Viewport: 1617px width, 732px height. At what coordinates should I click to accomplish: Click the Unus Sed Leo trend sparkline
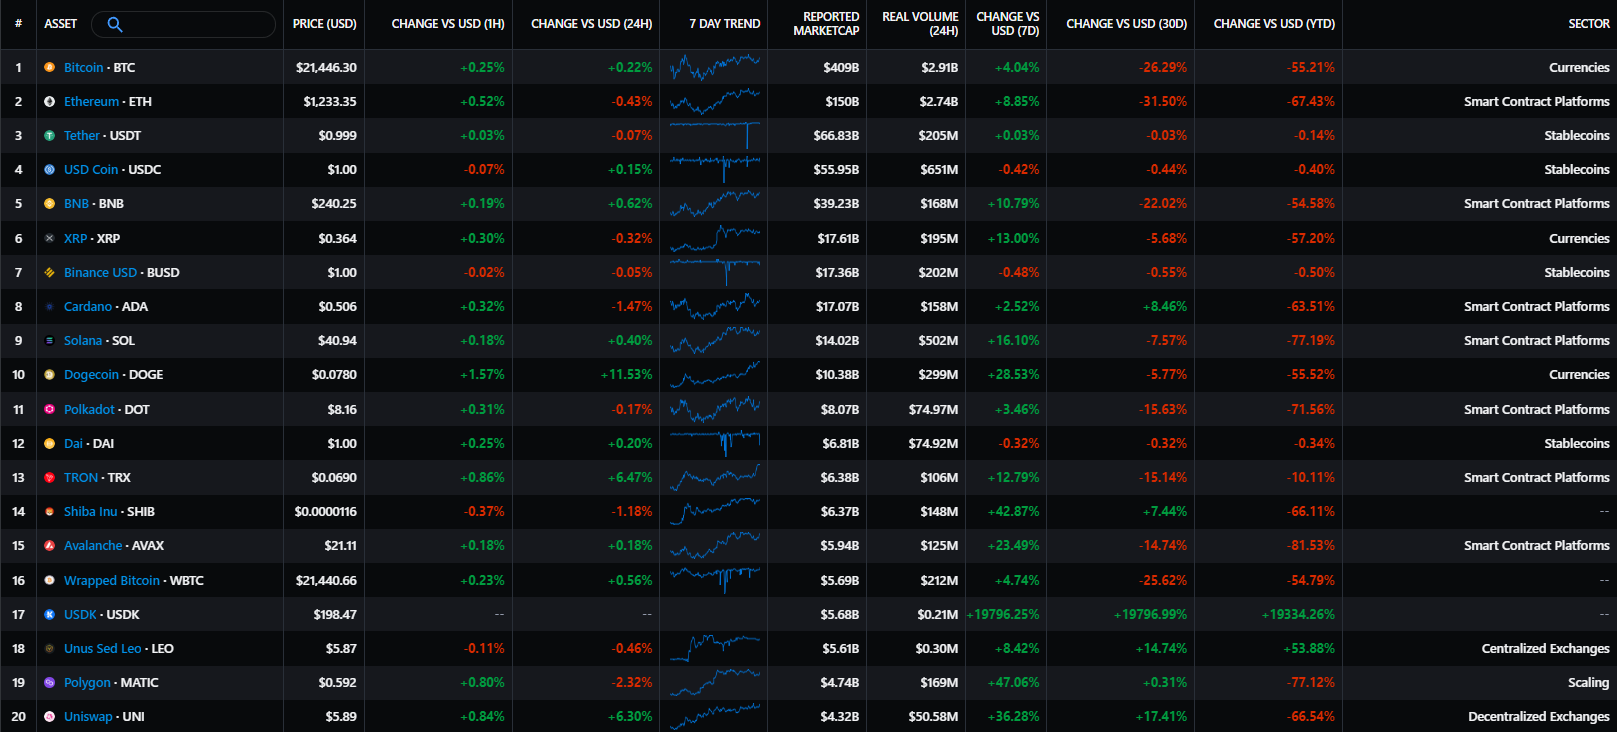pyautogui.click(x=714, y=648)
